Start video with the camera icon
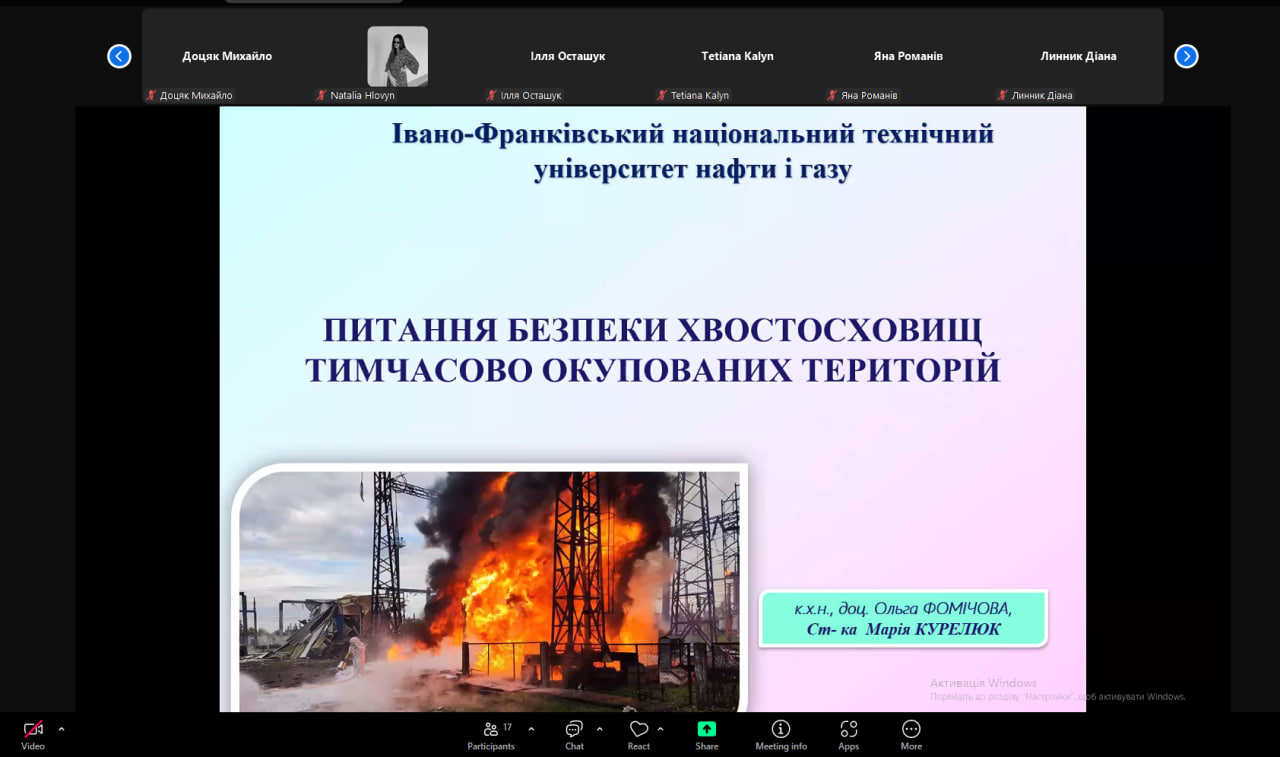 (x=33, y=730)
